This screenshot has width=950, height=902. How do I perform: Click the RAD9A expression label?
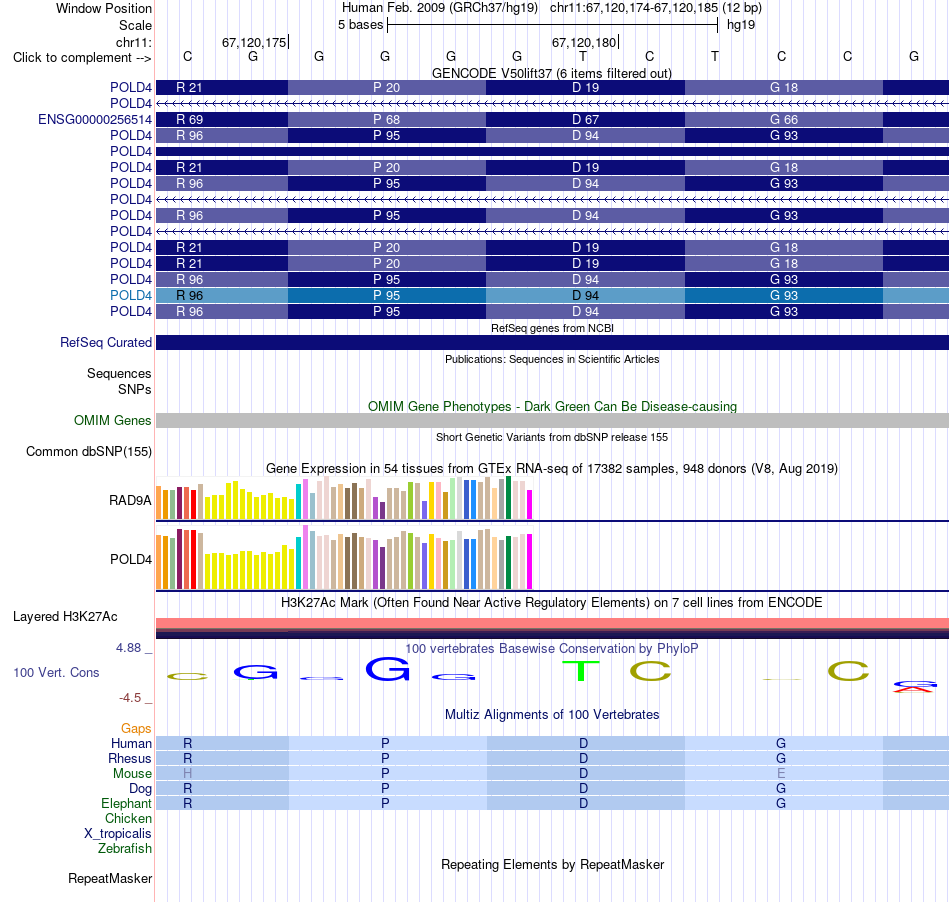click(130, 500)
